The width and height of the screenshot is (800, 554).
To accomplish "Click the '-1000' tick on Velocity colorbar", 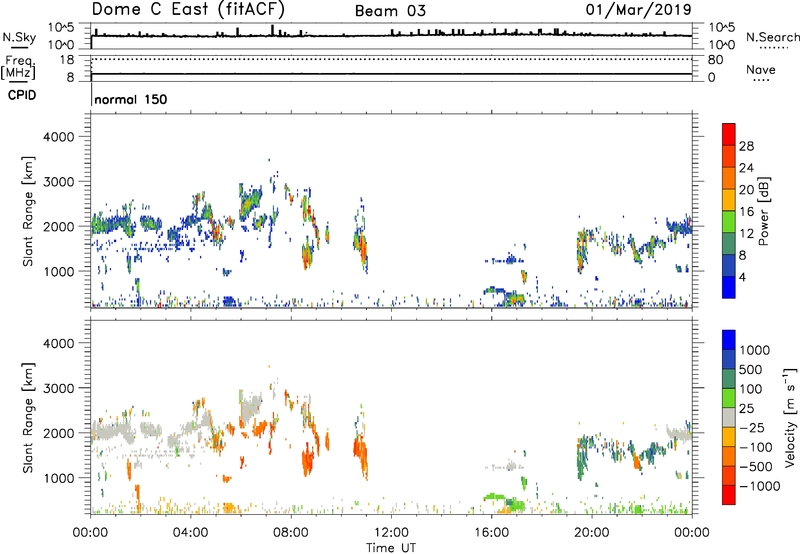I will click(x=759, y=486).
